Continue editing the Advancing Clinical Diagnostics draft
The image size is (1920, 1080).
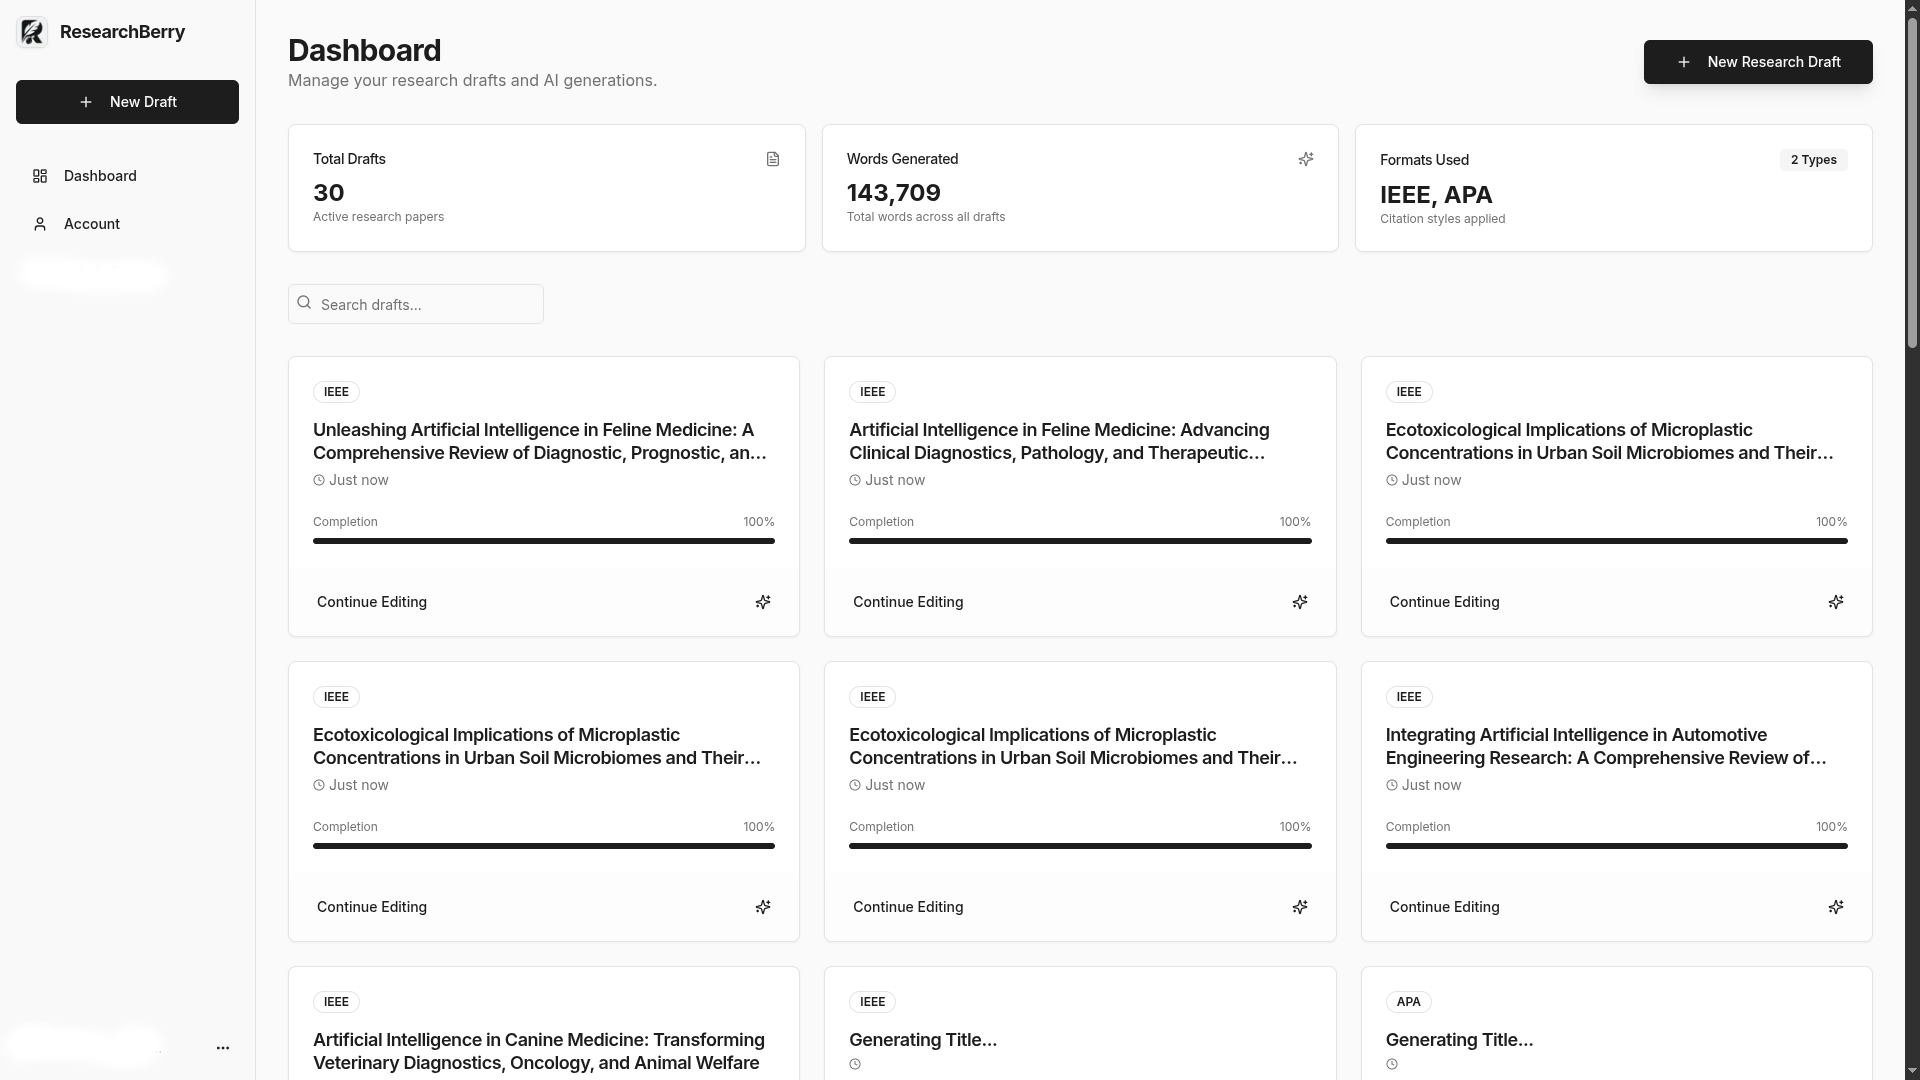908,602
